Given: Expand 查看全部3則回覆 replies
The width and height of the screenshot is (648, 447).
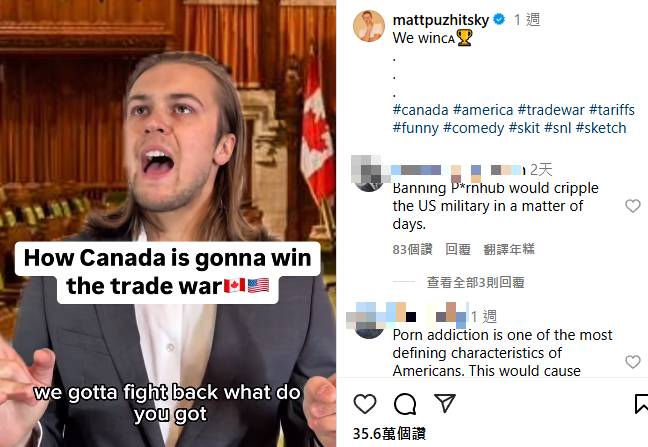Looking at the screenshot, I should 475,282.
